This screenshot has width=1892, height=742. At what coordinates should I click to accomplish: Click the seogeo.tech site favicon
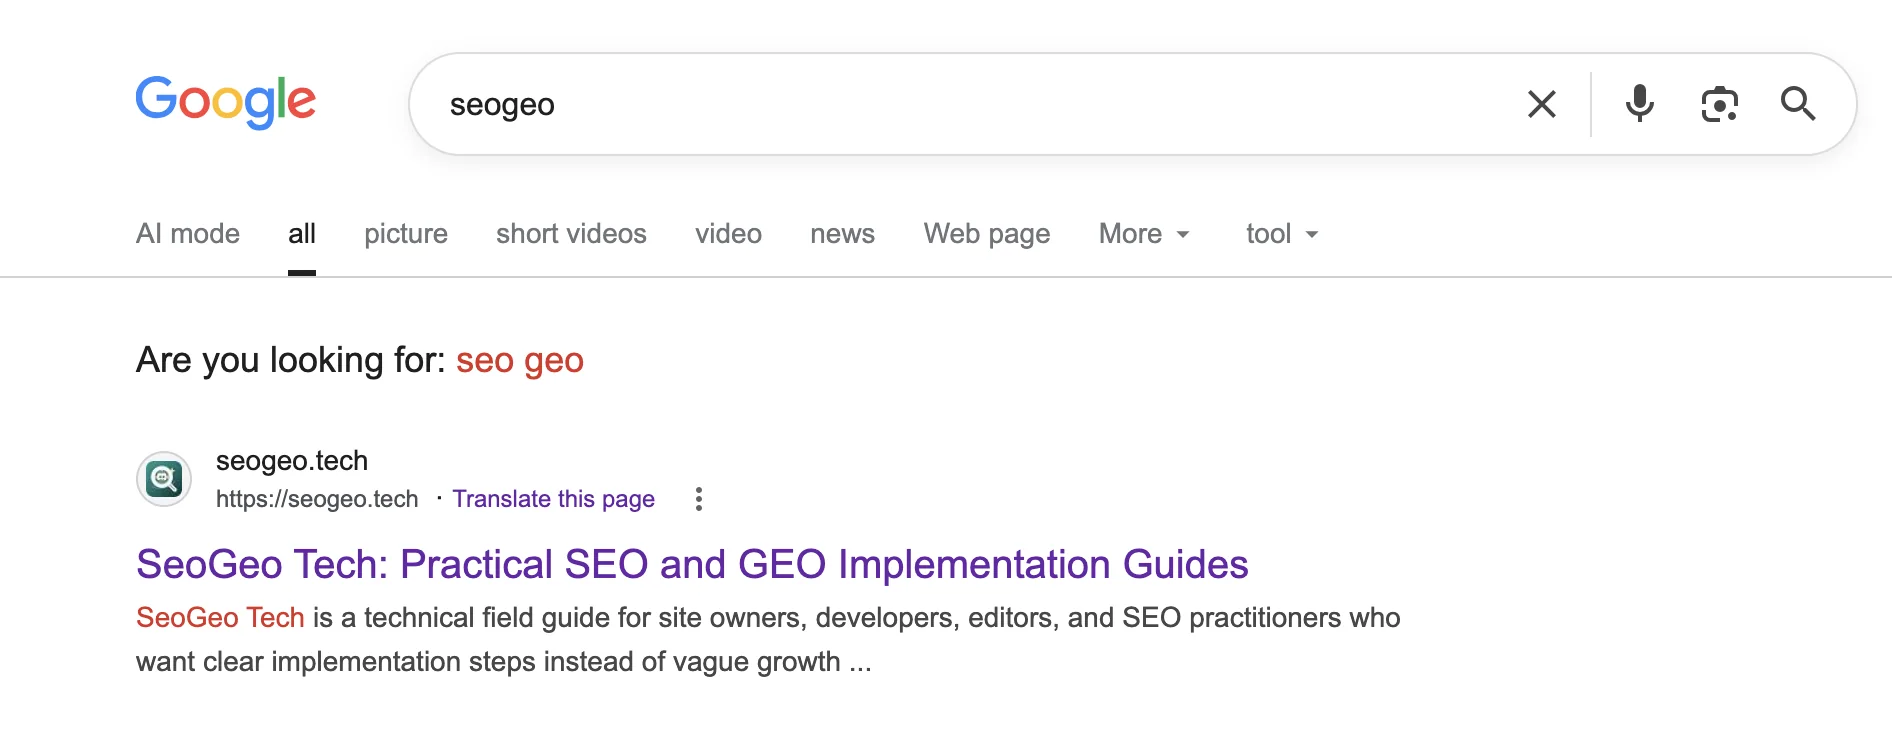[164, 479]
